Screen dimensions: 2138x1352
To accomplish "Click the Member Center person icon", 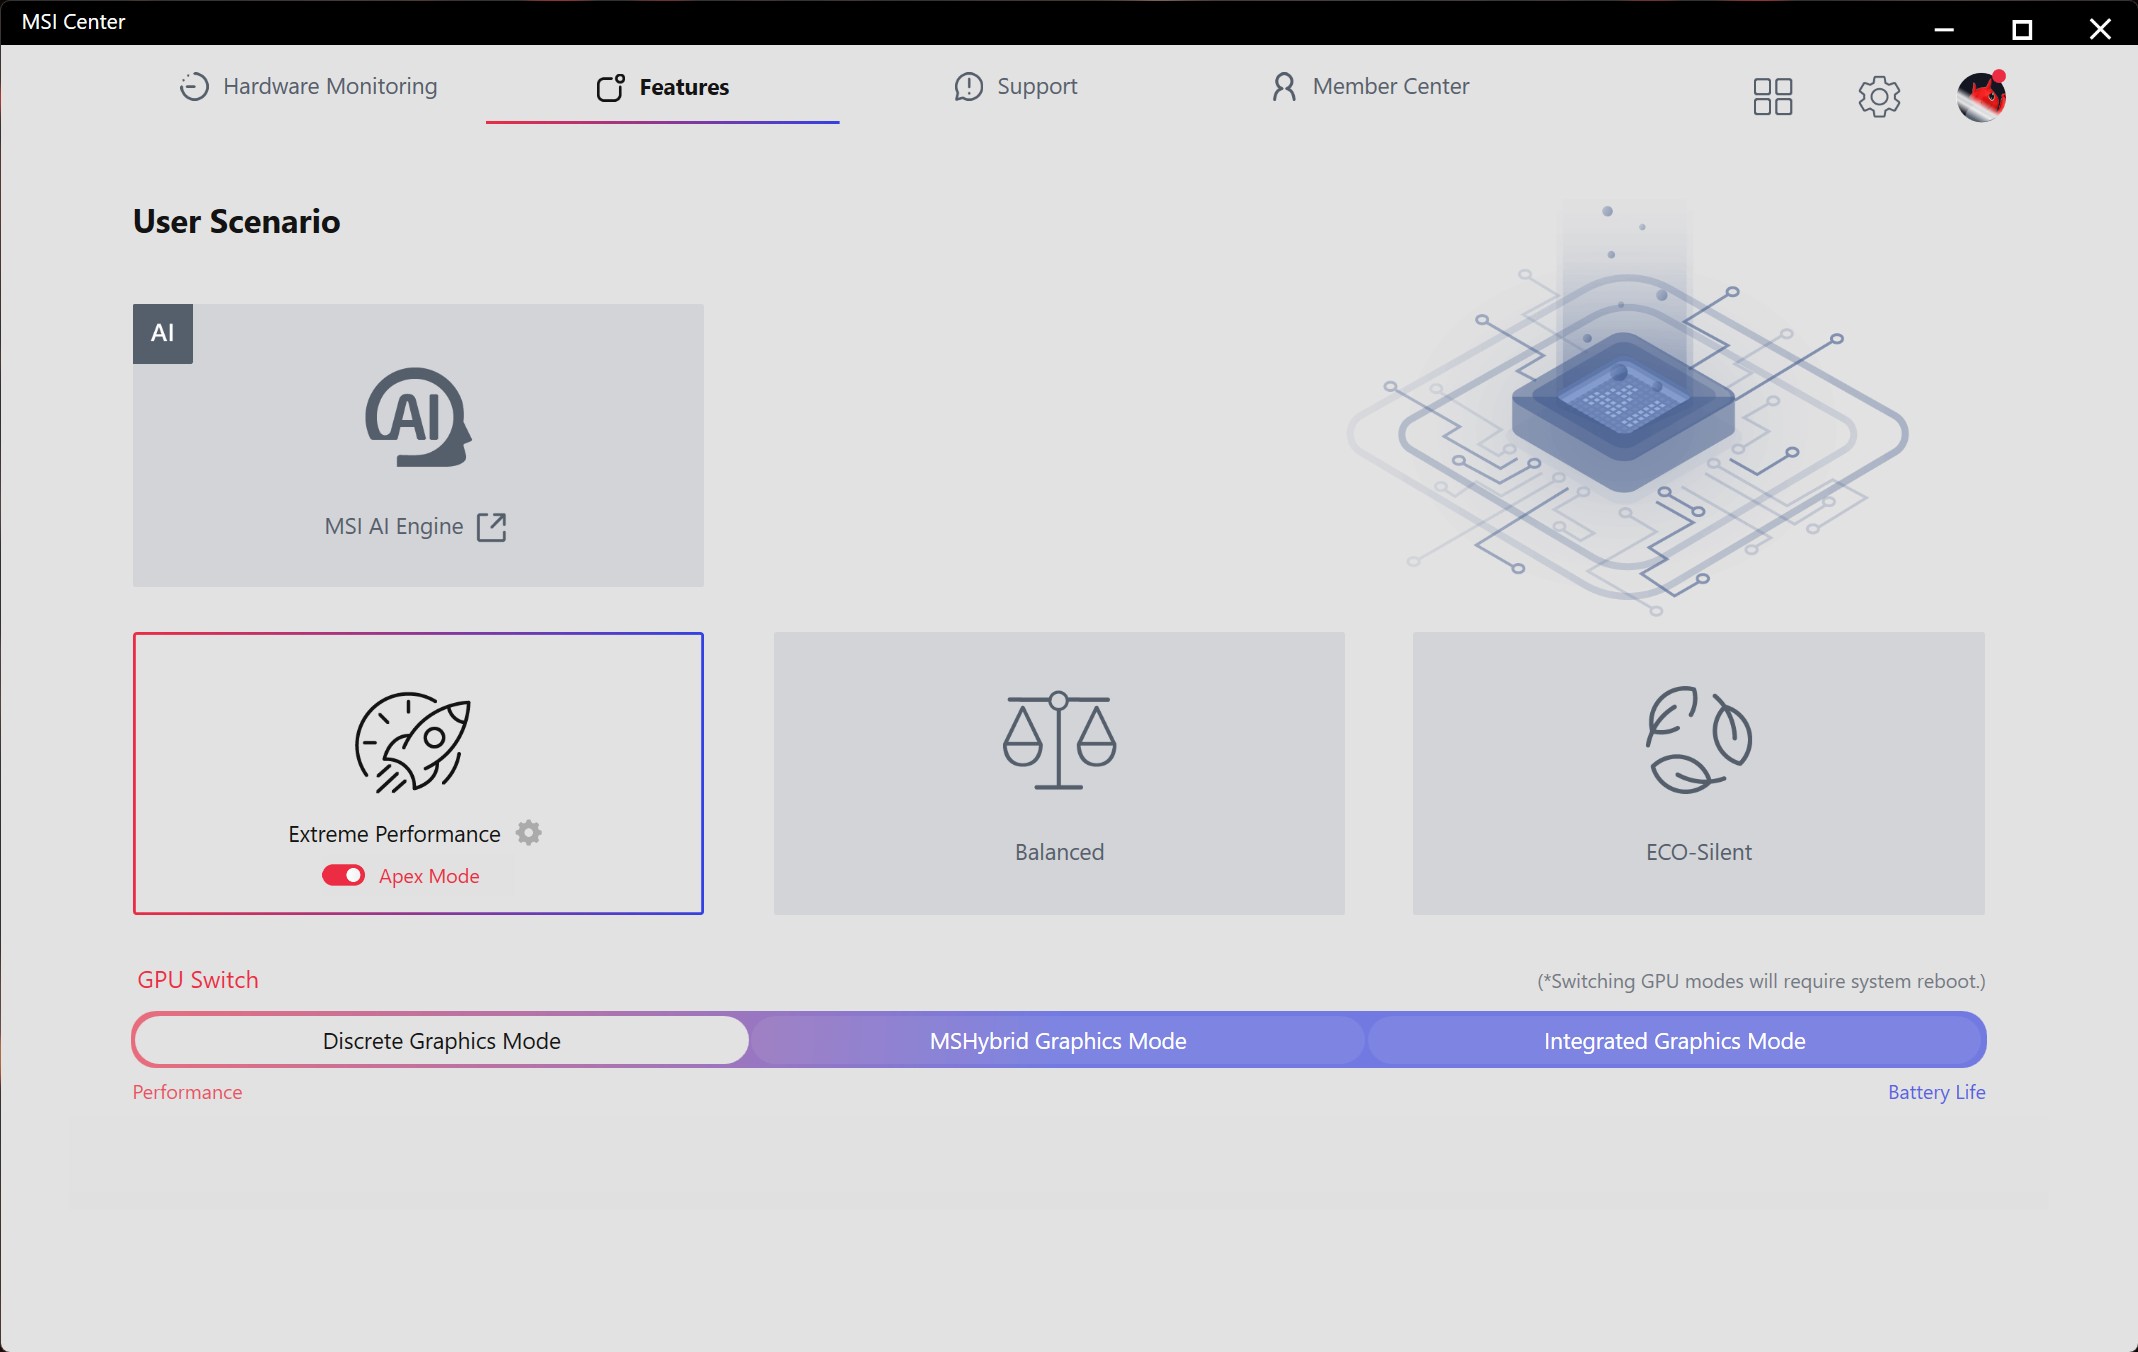I will (x=1284, y=87).
